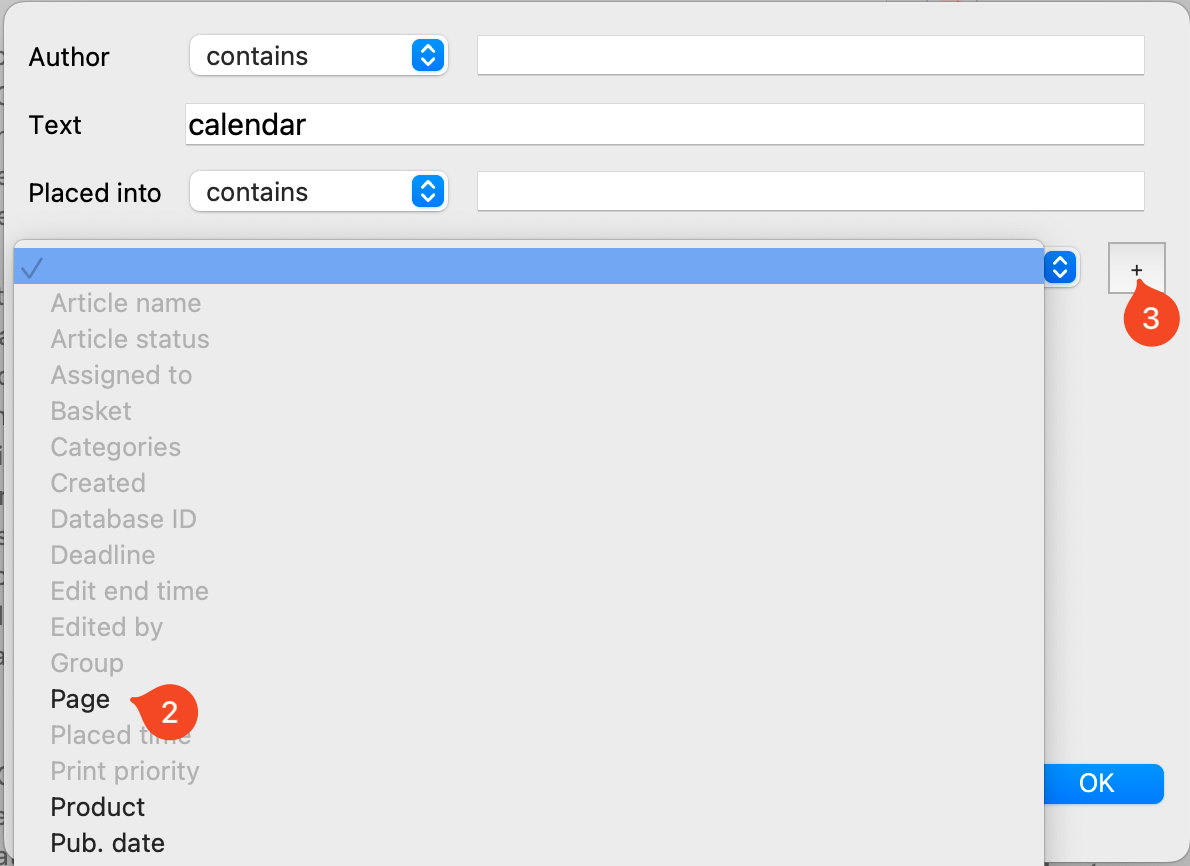Viewport: 1190px width, 866px height.
Task: Open the highlighted field selector dropdown
Action: coord(1059,267)
